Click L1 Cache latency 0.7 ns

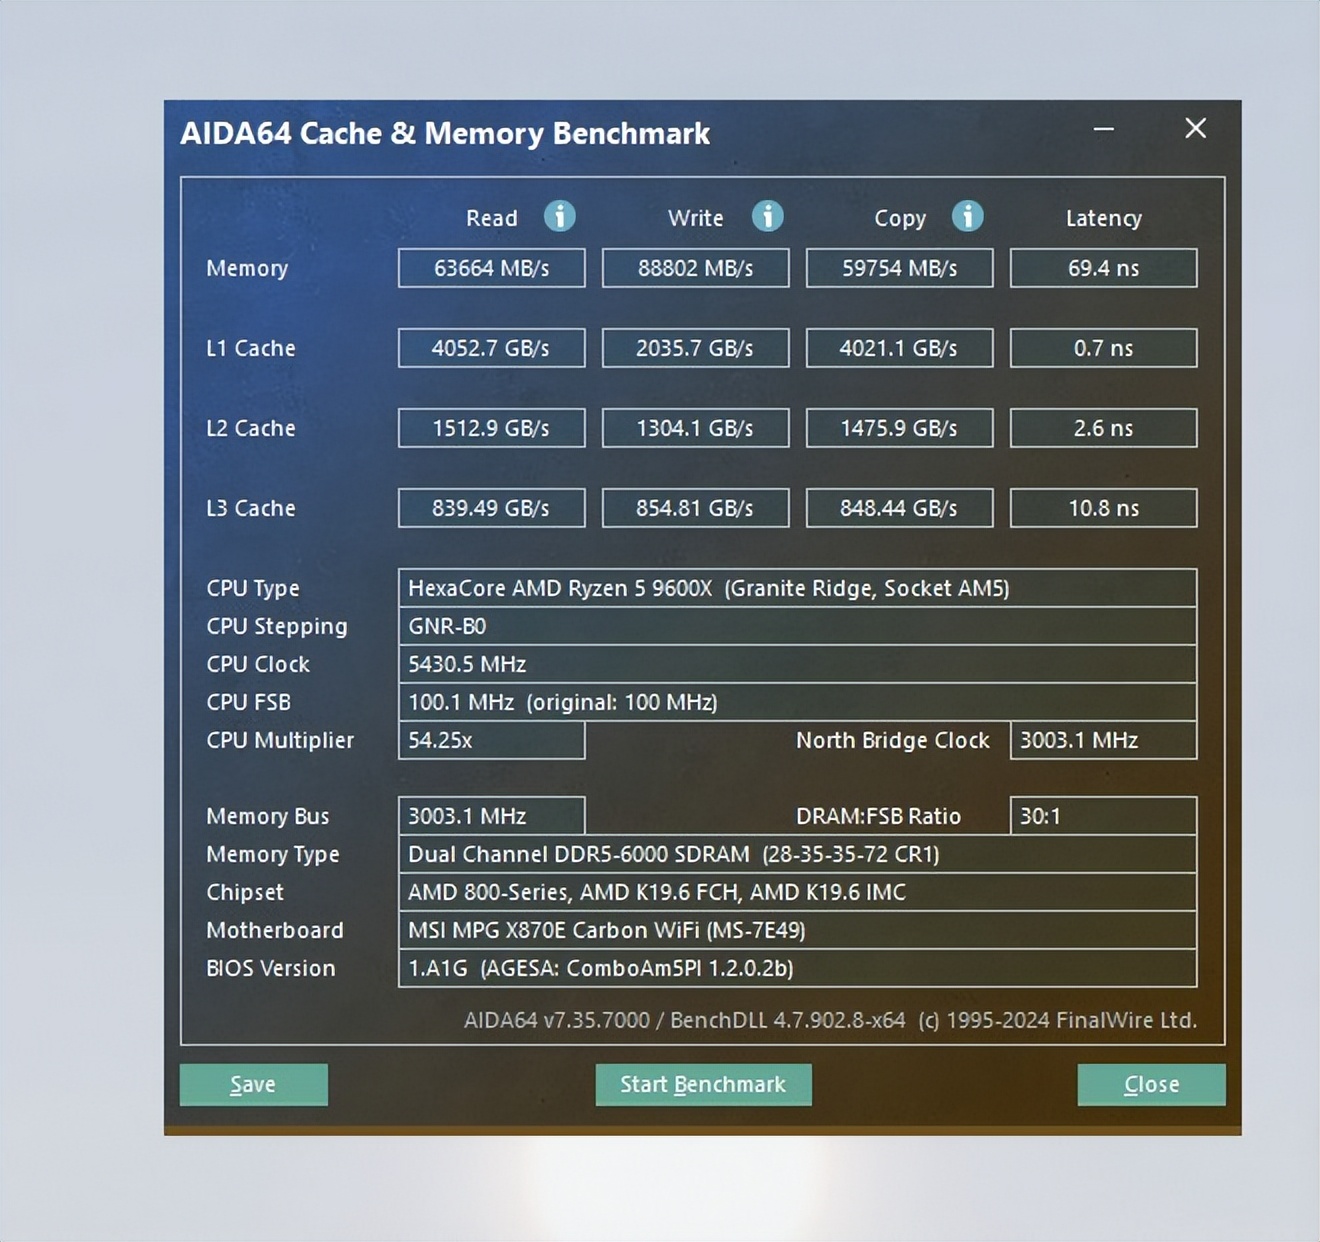1103,348
